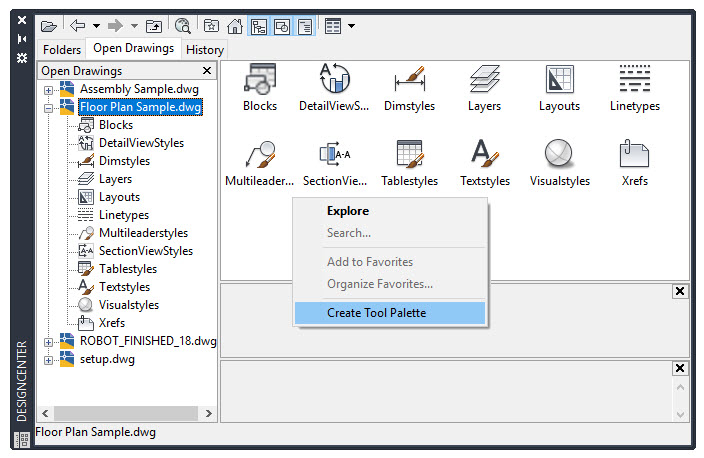
Task: Close the description pane
Action: click(x=680, y=368)
